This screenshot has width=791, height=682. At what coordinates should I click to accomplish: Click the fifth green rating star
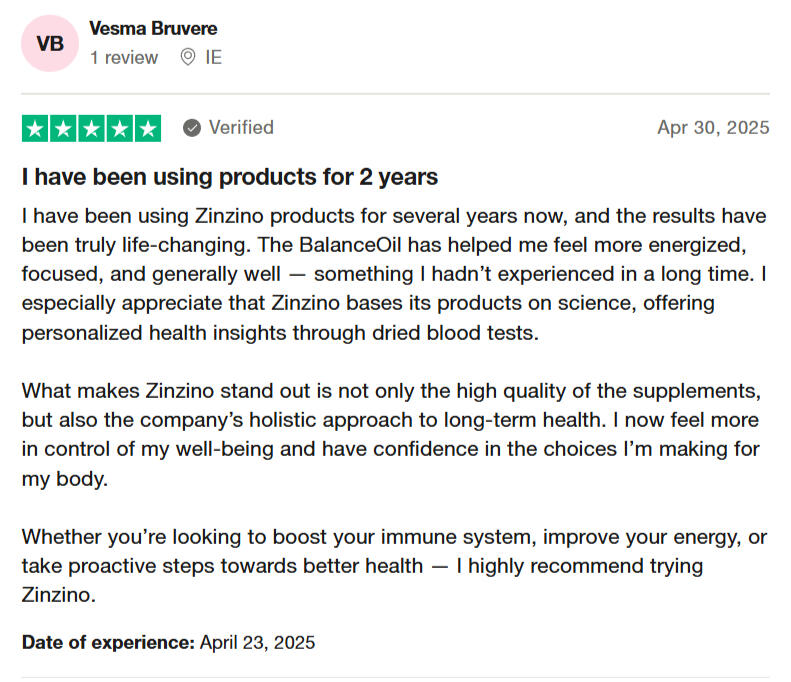click(x=147, y=128)
